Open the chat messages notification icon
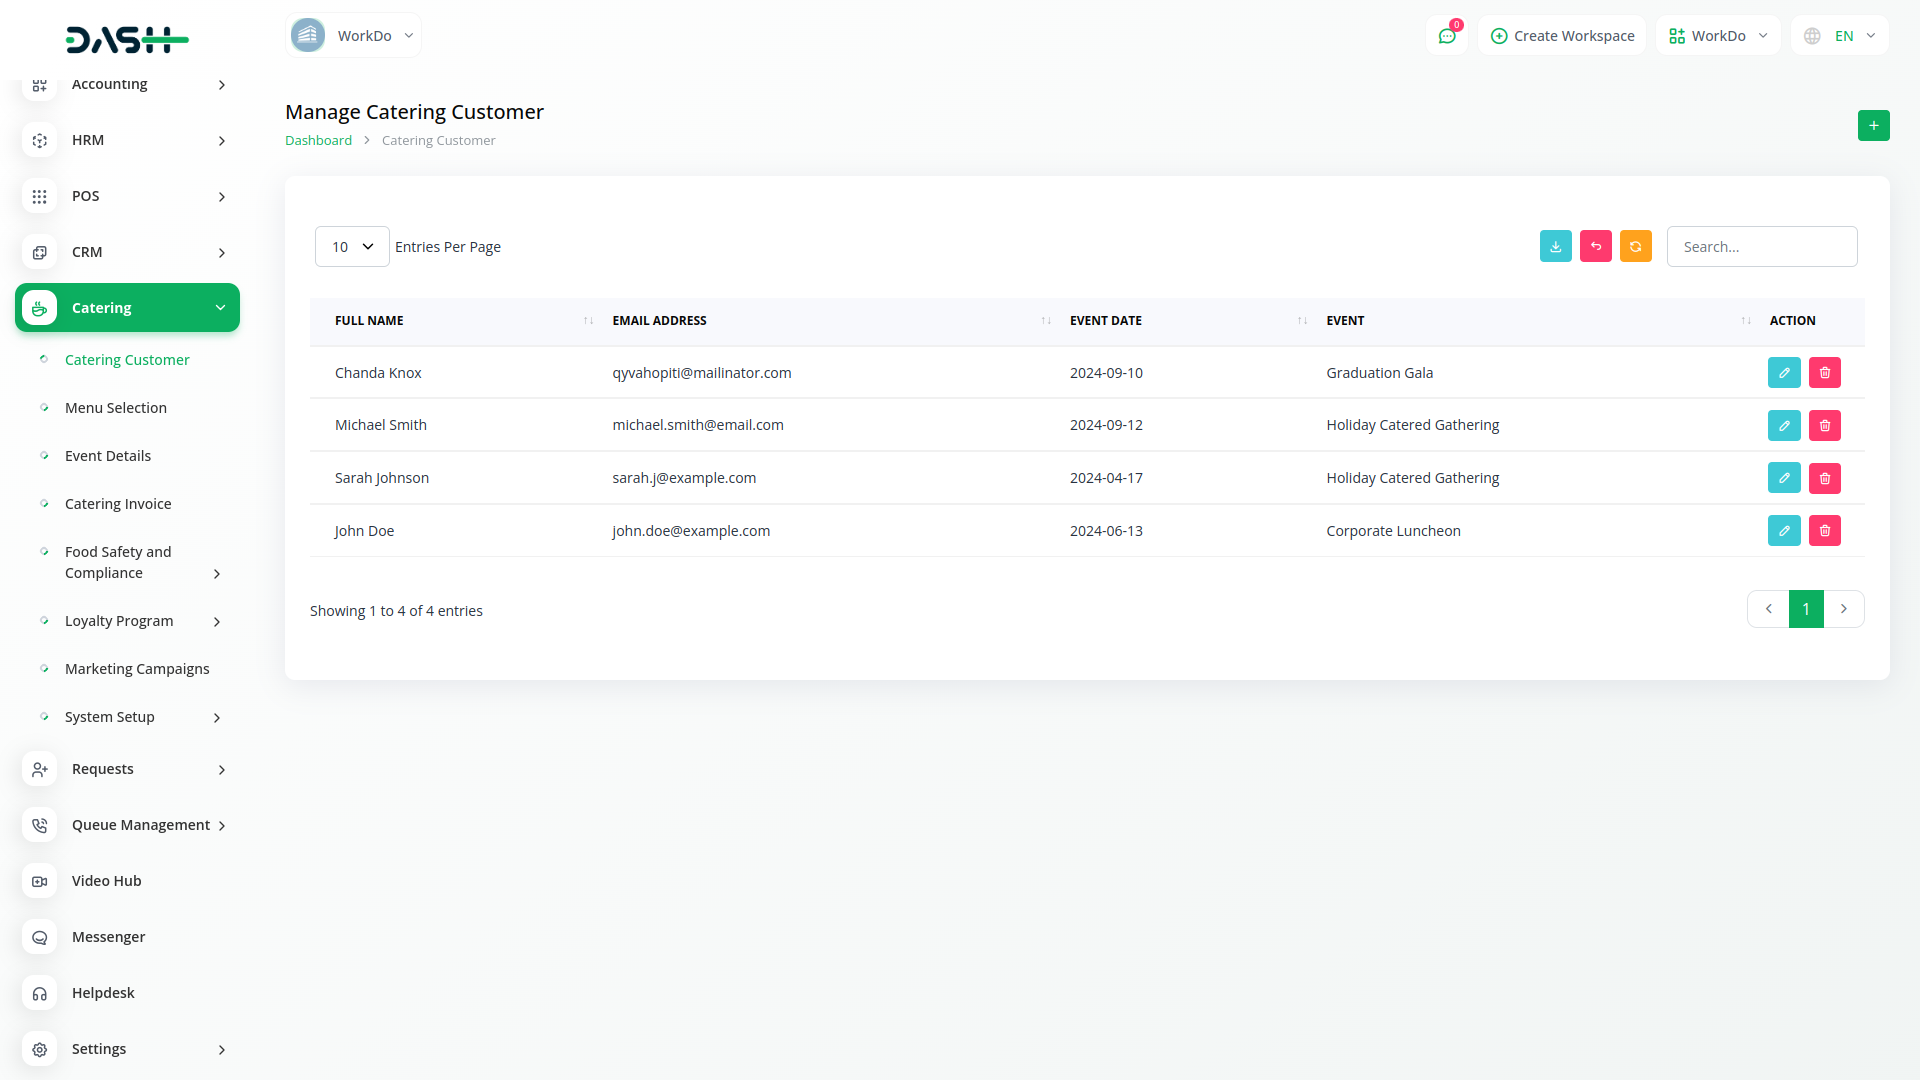Image resolution: width=1920 pixels, height=1080 pixels. (1447, 36)
